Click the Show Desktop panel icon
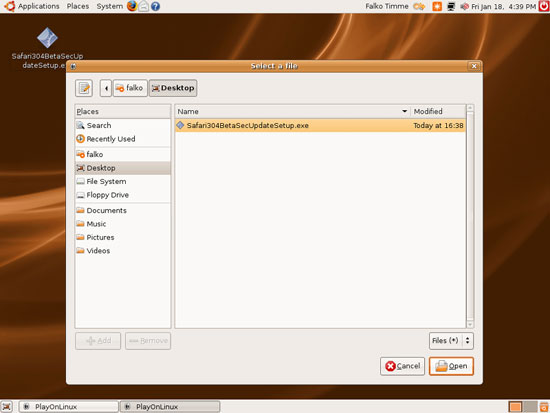550x413 pixels. [7, 407]
